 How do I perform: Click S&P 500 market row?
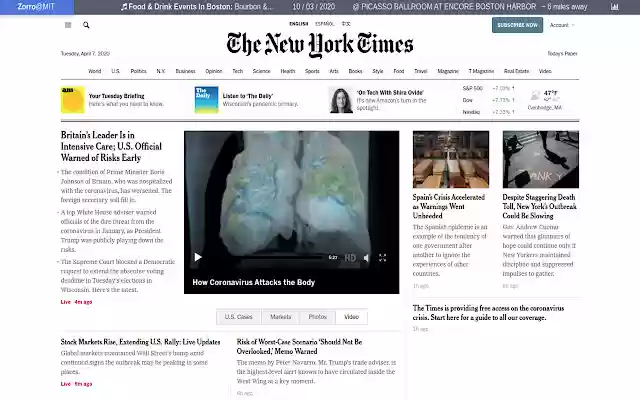click(489, 88)
